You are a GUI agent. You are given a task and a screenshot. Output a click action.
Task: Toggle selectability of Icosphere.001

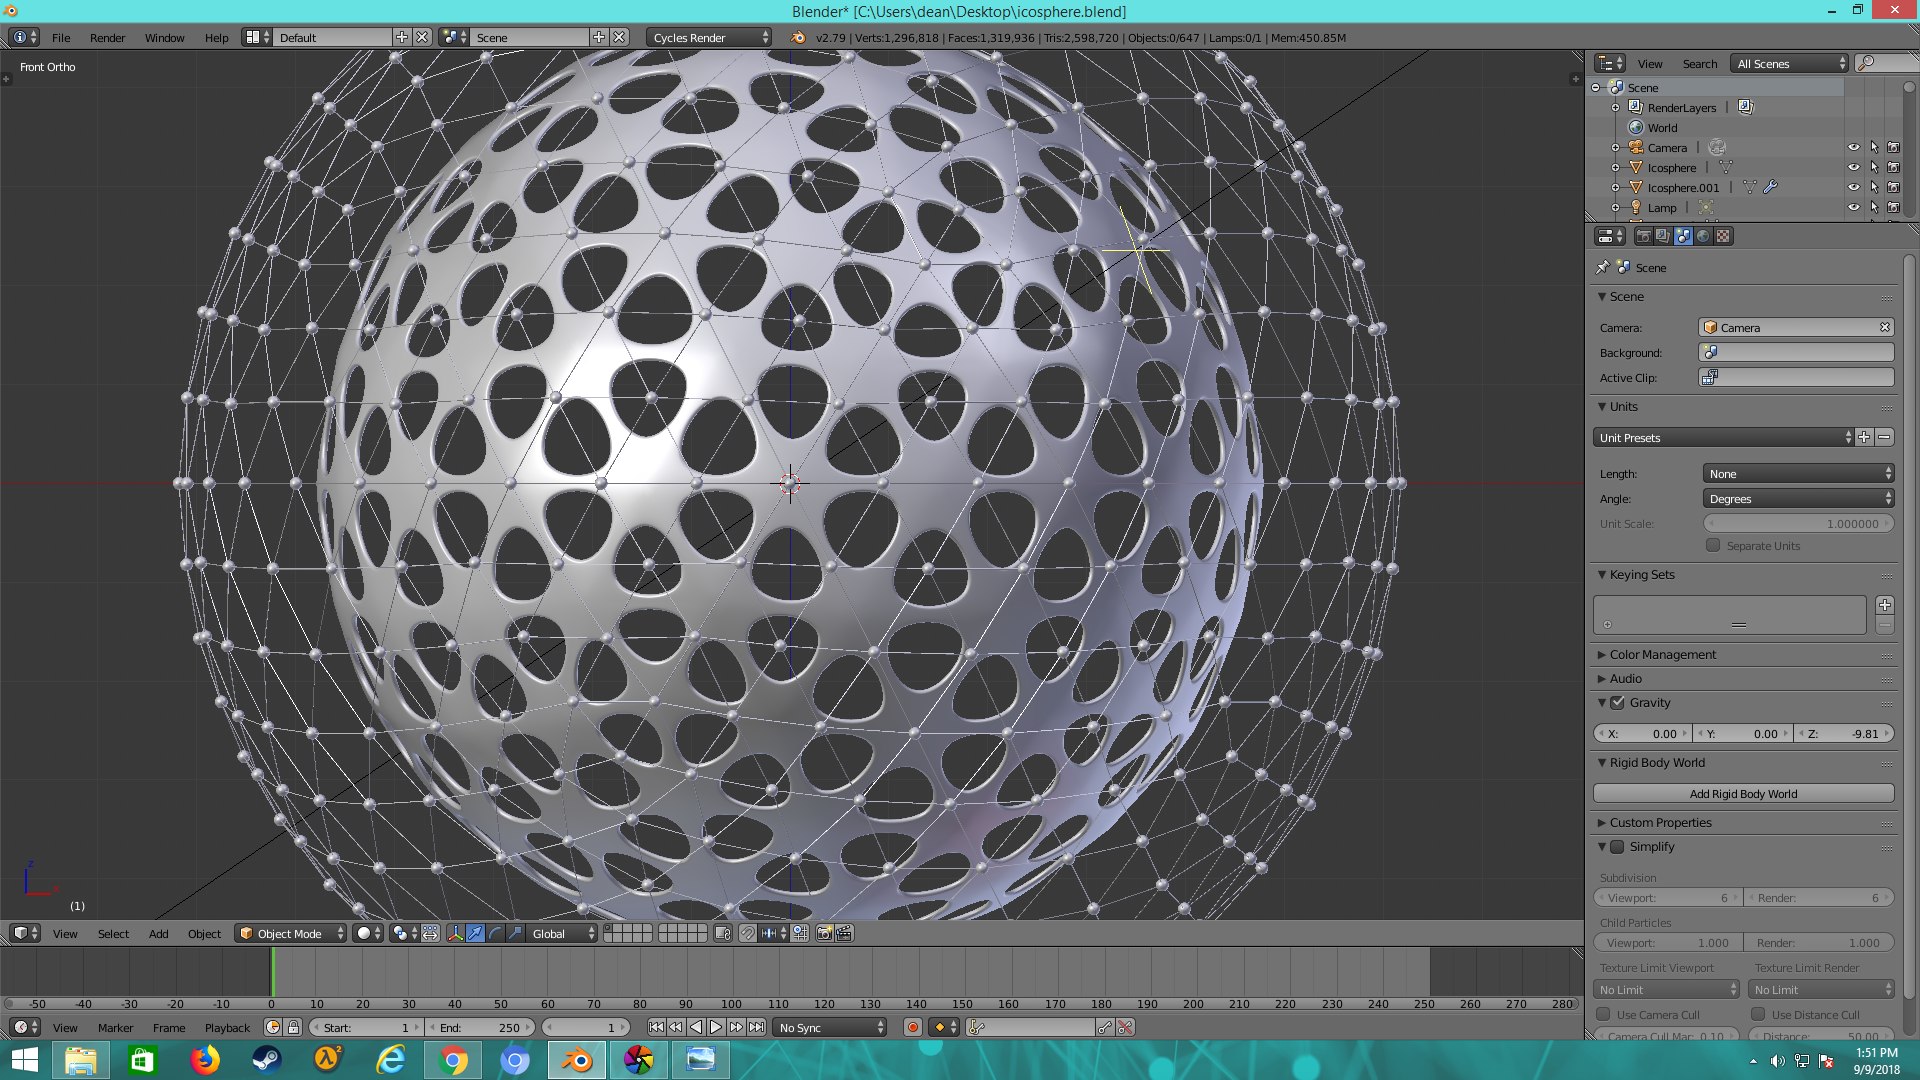[x=1874, y=187]
